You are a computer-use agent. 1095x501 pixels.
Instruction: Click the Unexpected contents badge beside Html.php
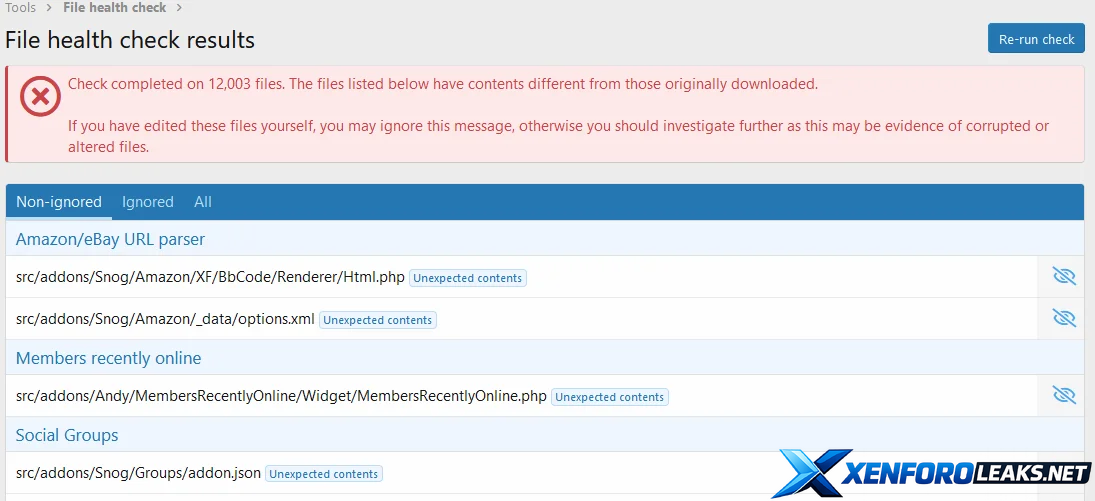click(468, 278)
